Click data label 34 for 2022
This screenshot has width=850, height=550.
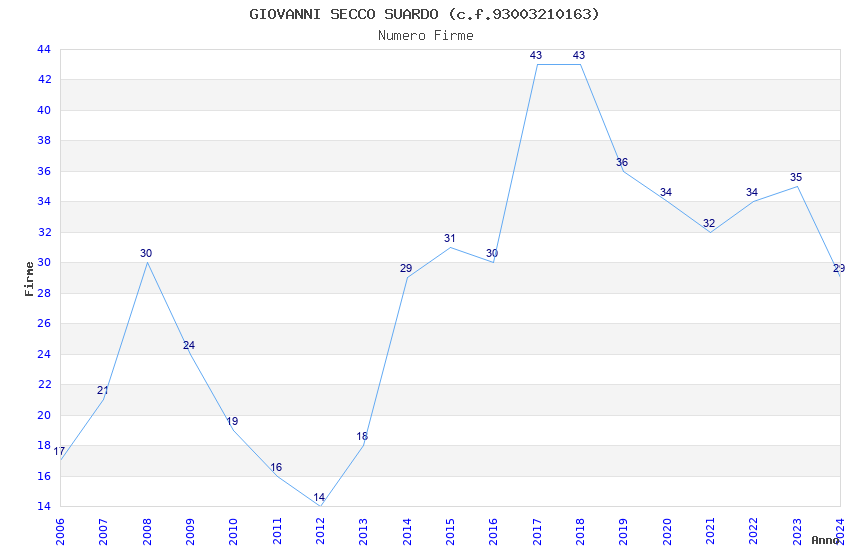[751, 192]
